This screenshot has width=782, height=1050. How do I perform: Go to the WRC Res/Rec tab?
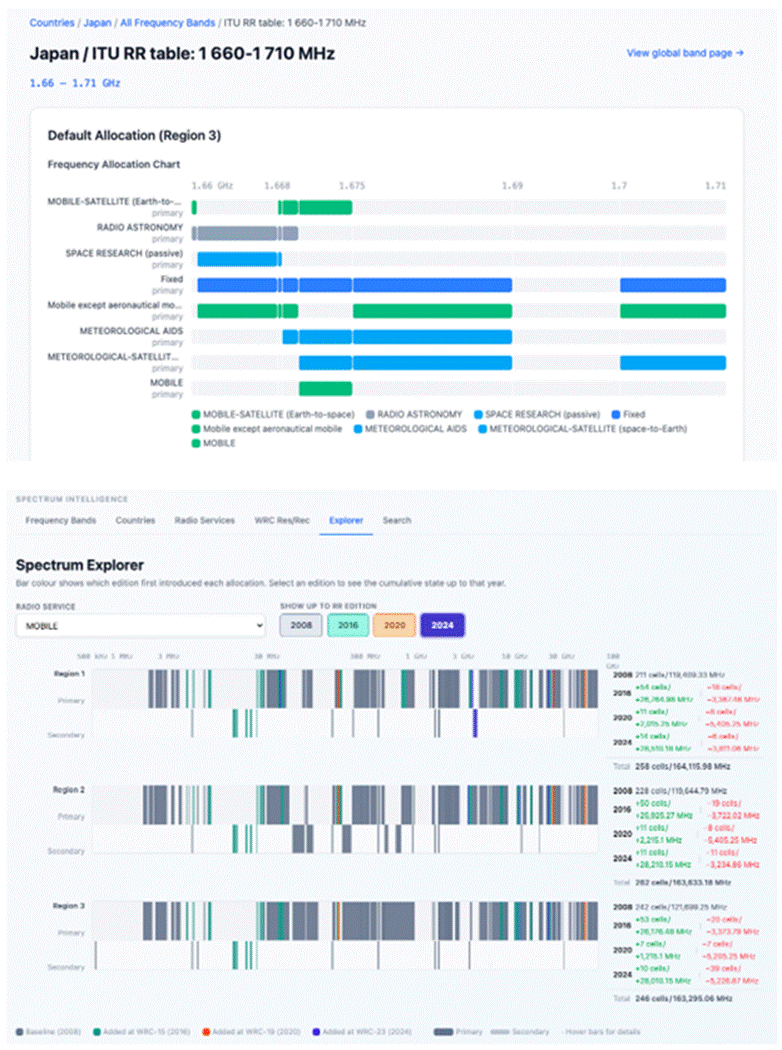(282, 520)
